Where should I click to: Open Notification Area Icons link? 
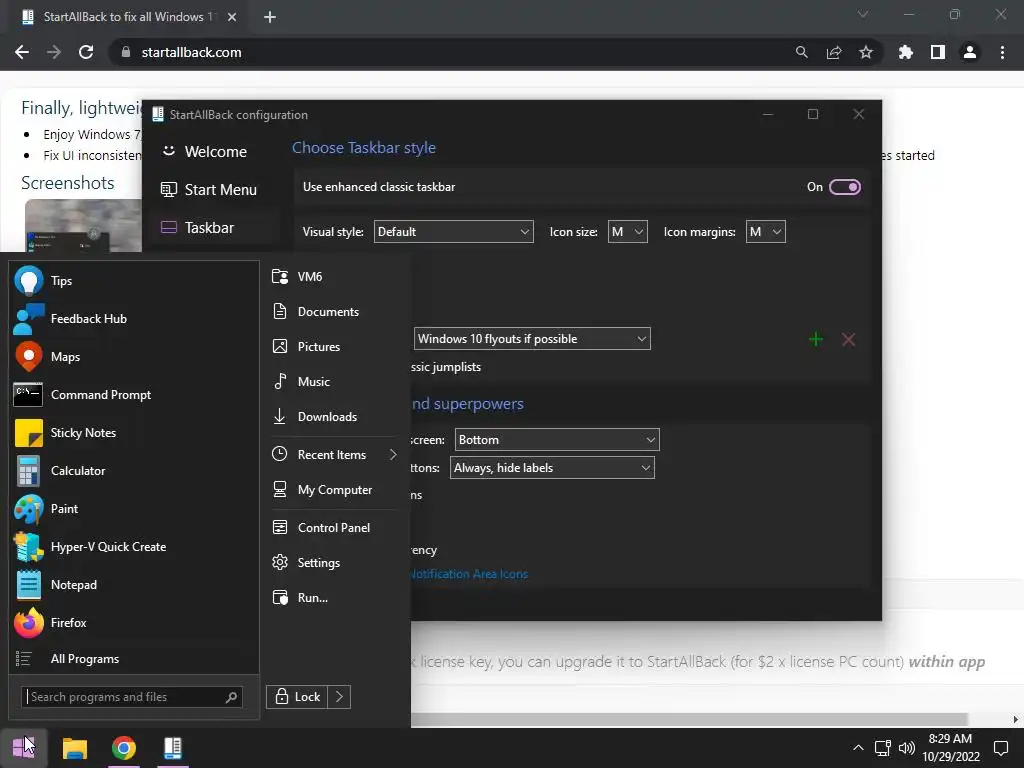tap(469, 574)
